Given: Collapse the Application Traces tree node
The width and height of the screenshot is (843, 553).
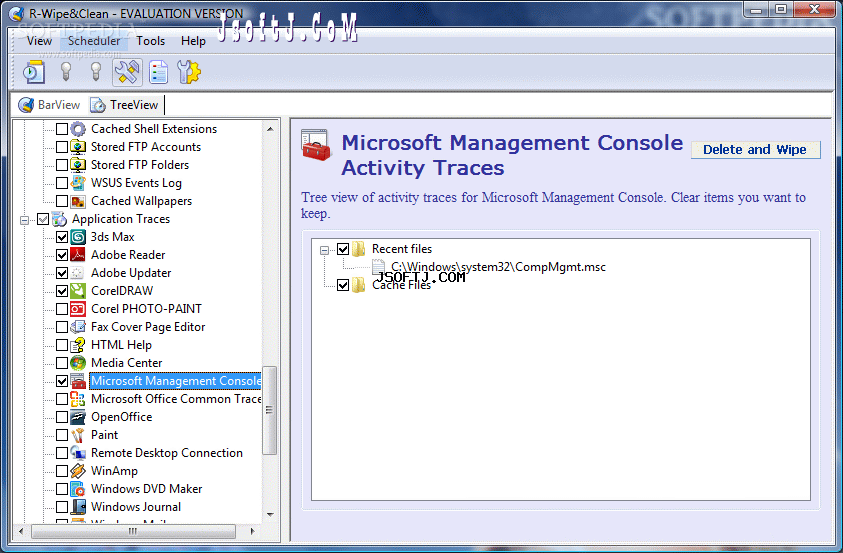Looking at the screenshot, I should tap(24, 220).
